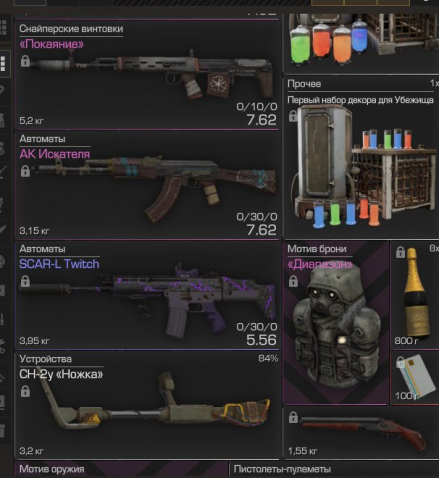
Task: Click the lock icon on the champagne bottle
Action: [400, 252]
